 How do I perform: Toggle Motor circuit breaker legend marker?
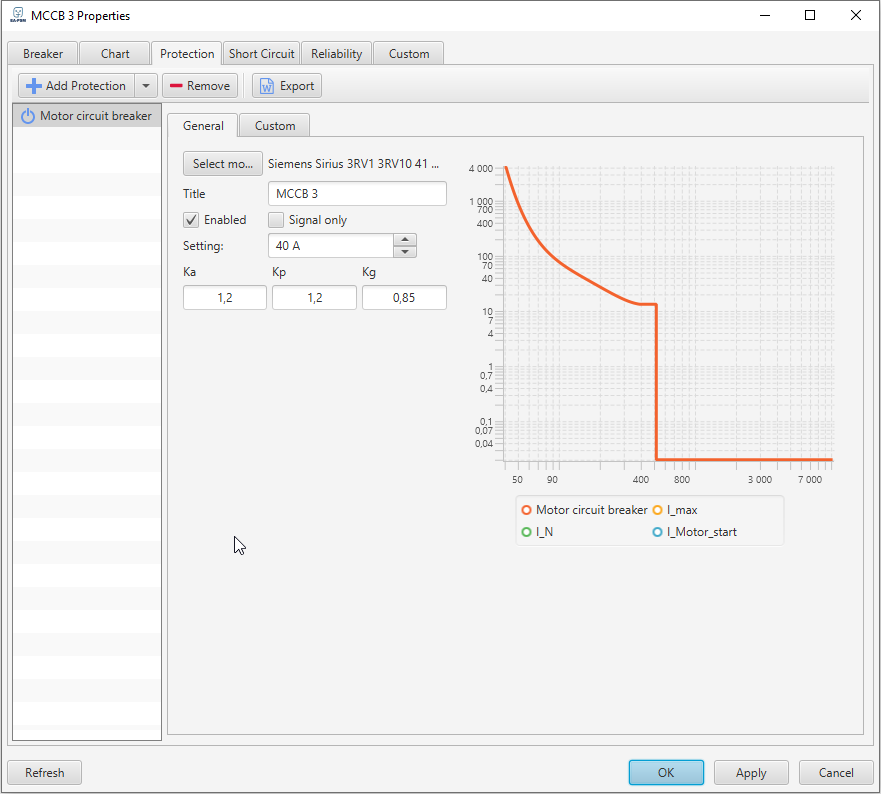pyautogui.click(x=526, y=510)
